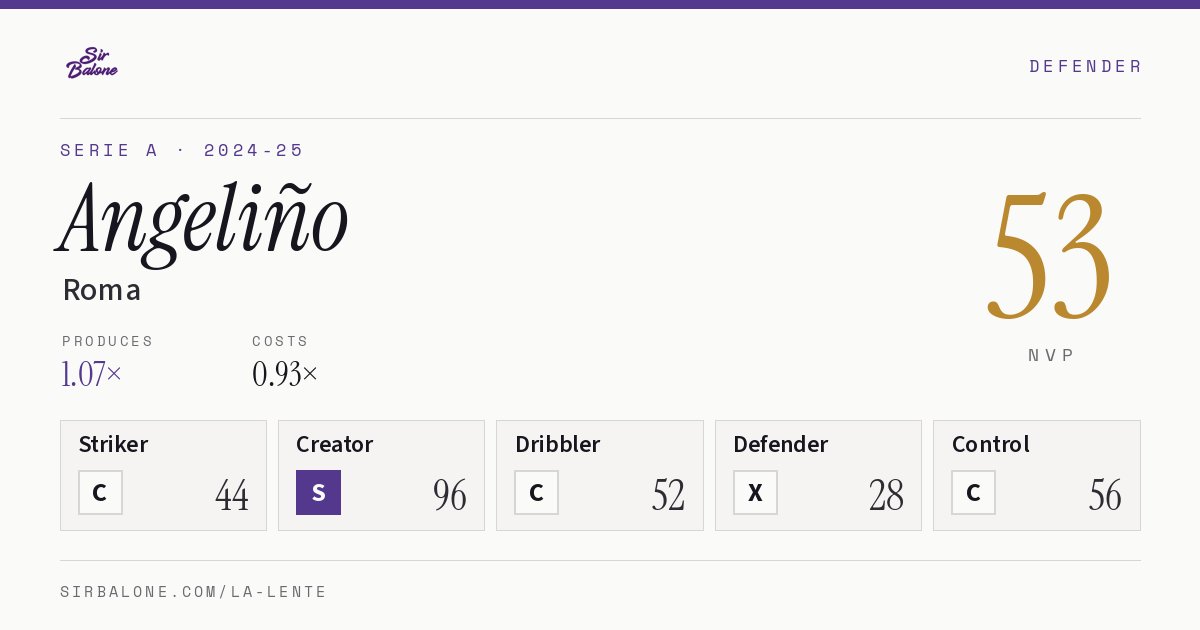Click the Produces 1.07× value
The height and width of the screenshot is (630, 1200).
[x=91, y=374]
